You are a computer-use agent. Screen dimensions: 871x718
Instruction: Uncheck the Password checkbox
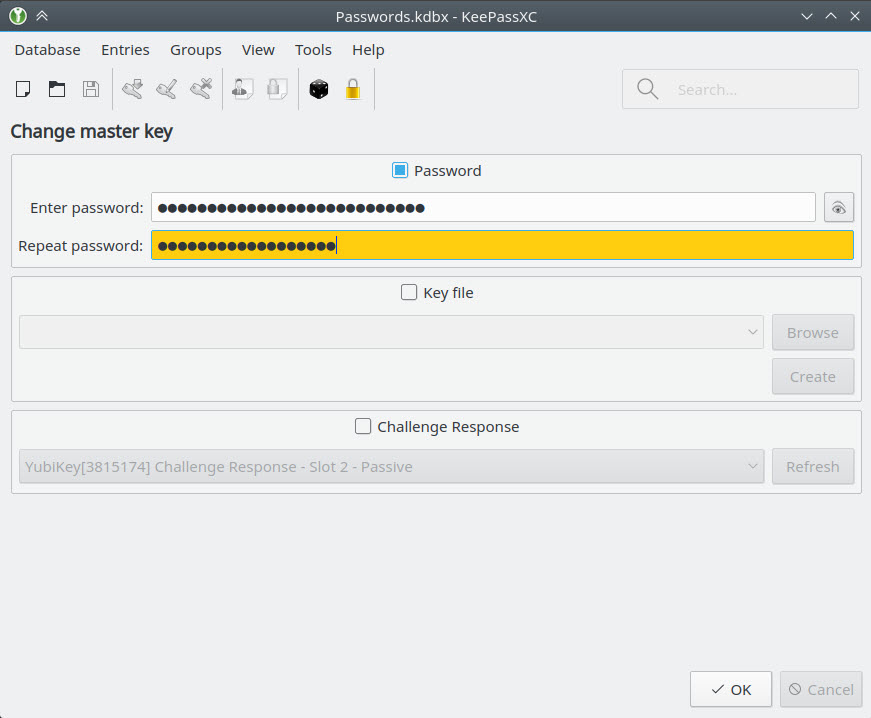tap(400, 170)
